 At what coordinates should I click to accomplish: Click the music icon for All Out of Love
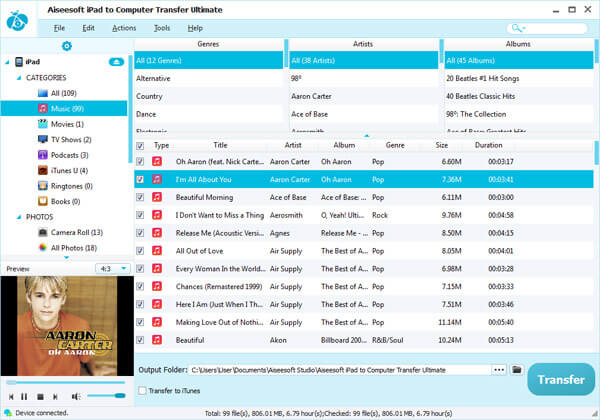(x=157, y=251)
